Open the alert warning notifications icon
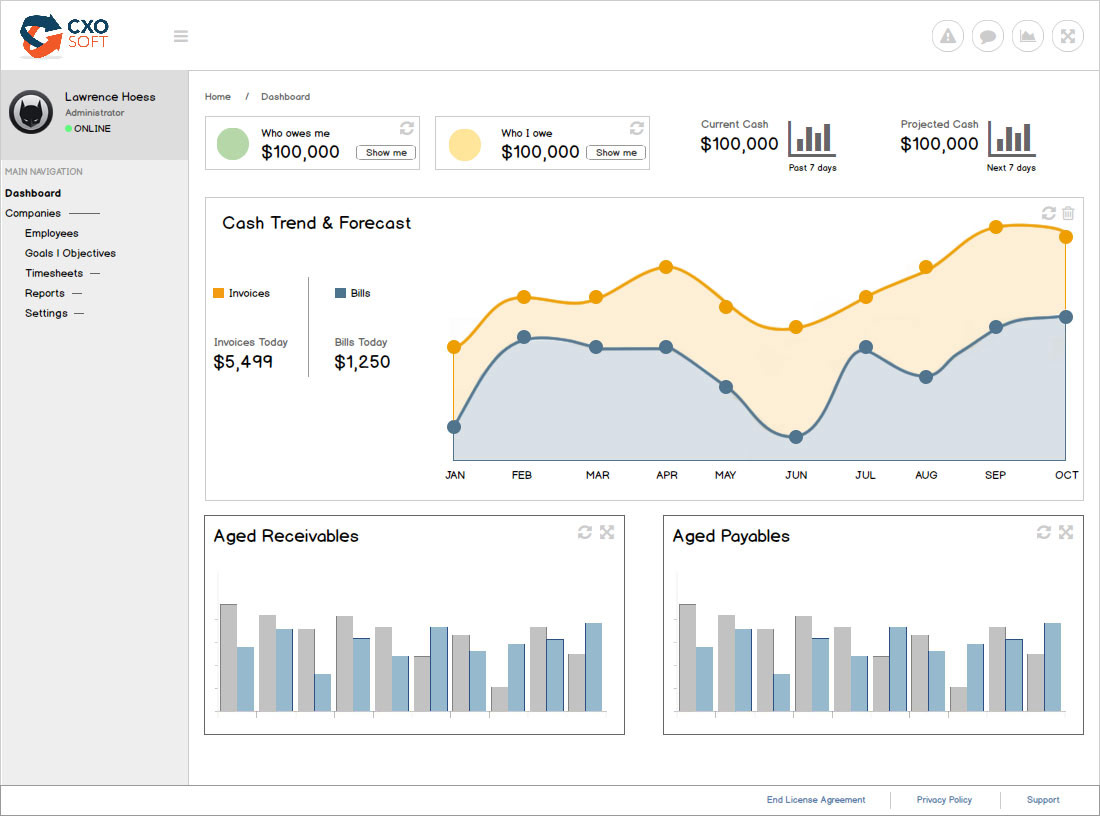Viewport: 1100px width, 816px height. 947,37
